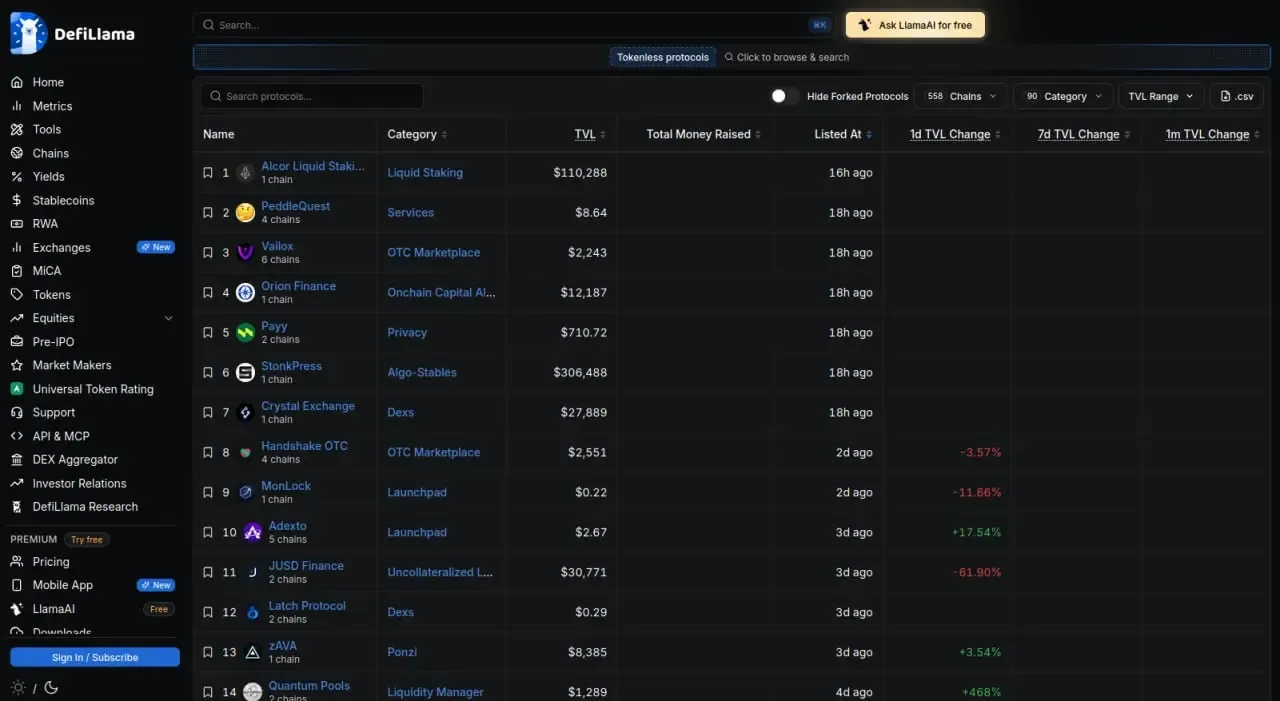Image resolution: width=1280 pixels, height=701 pixels.
Task: Open the Category filter dropdown
Action: (x=1063, y=96)
